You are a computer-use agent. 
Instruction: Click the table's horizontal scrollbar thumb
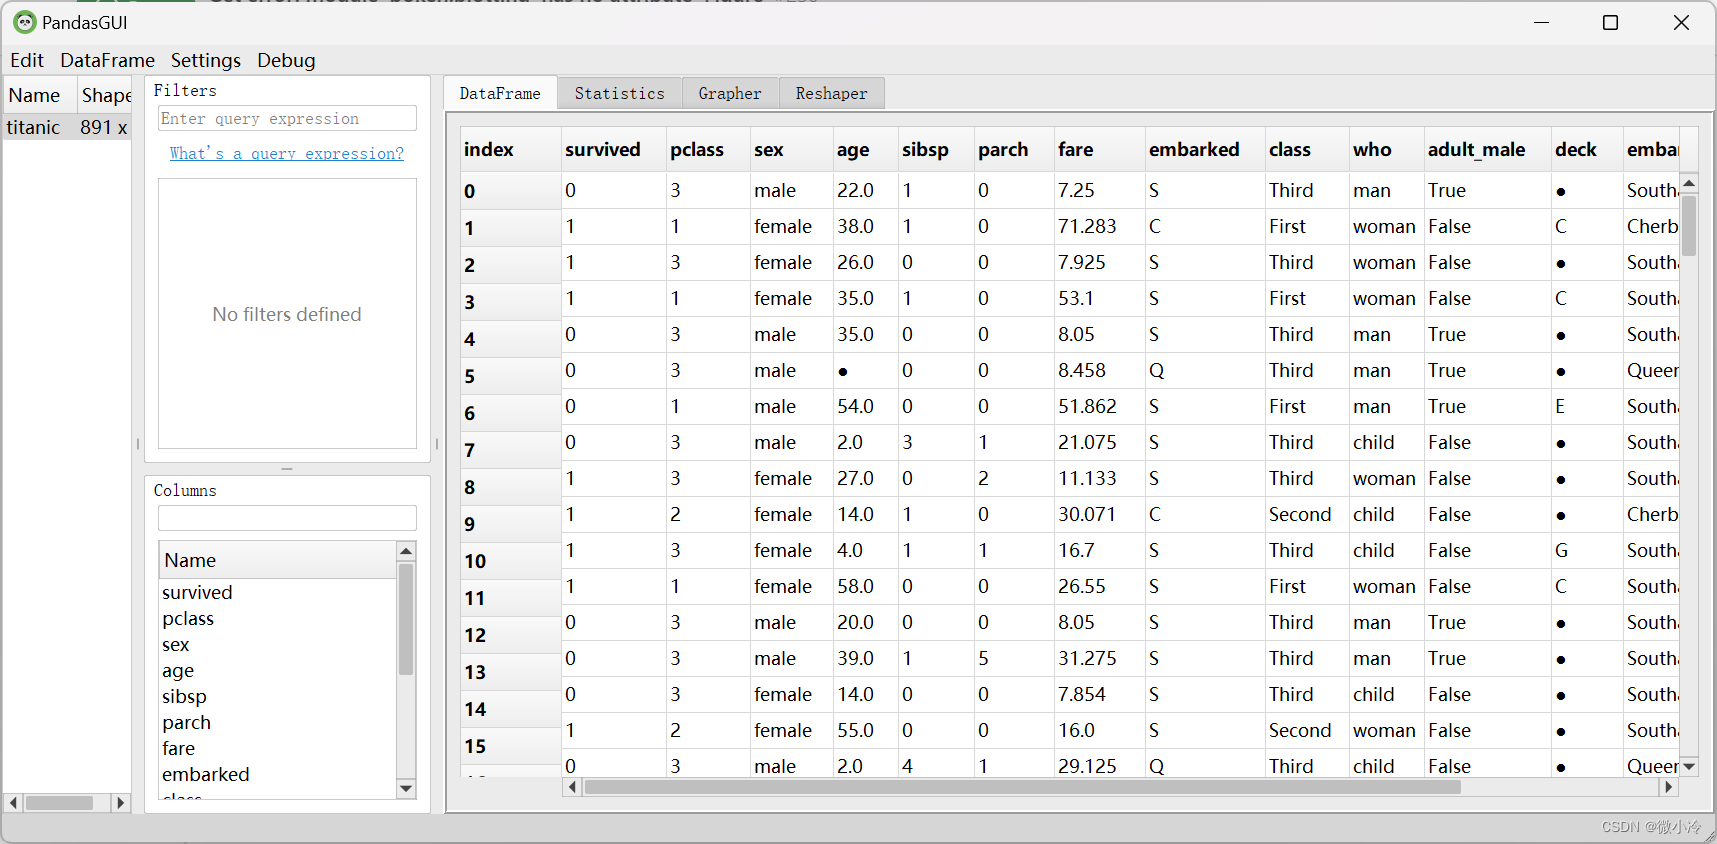click(1022, 787)
